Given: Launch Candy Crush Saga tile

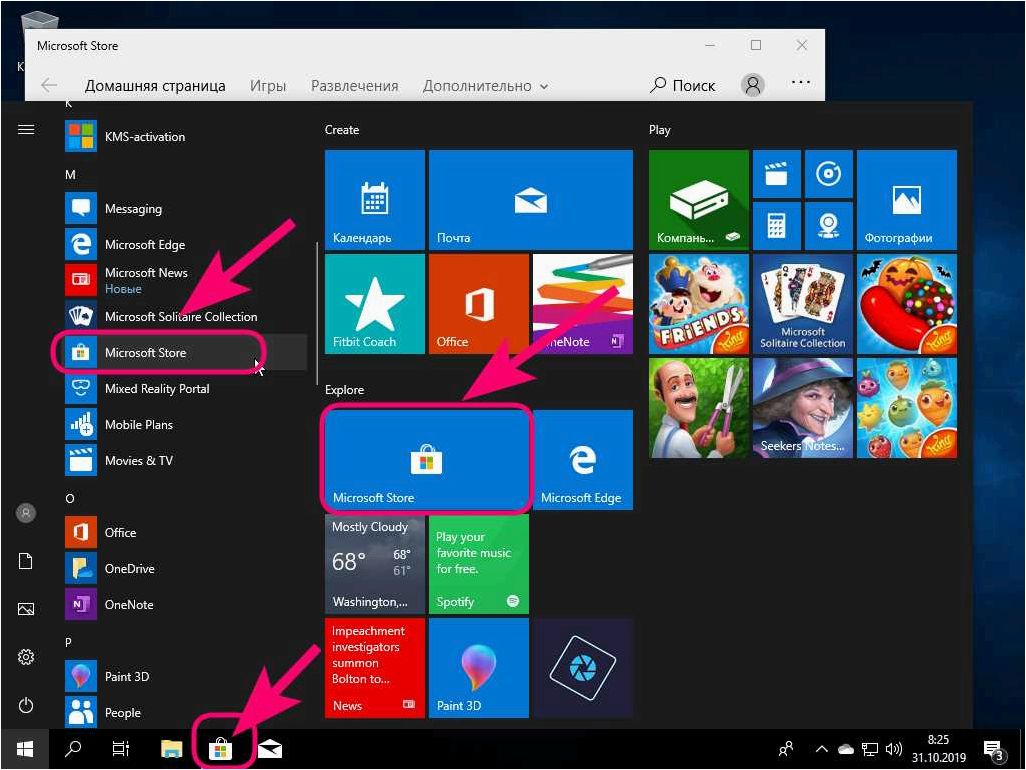Looking at the screenshot, I should click(907, 304).
